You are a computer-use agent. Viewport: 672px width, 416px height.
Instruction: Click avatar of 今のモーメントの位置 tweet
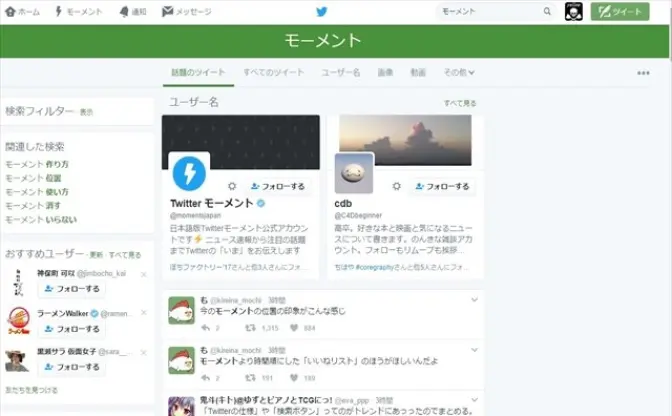pyautogui.click(x=181, y=311)
